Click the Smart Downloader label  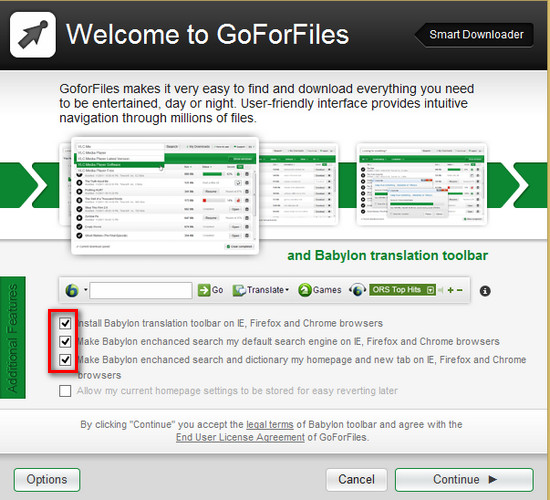[474, 35]
